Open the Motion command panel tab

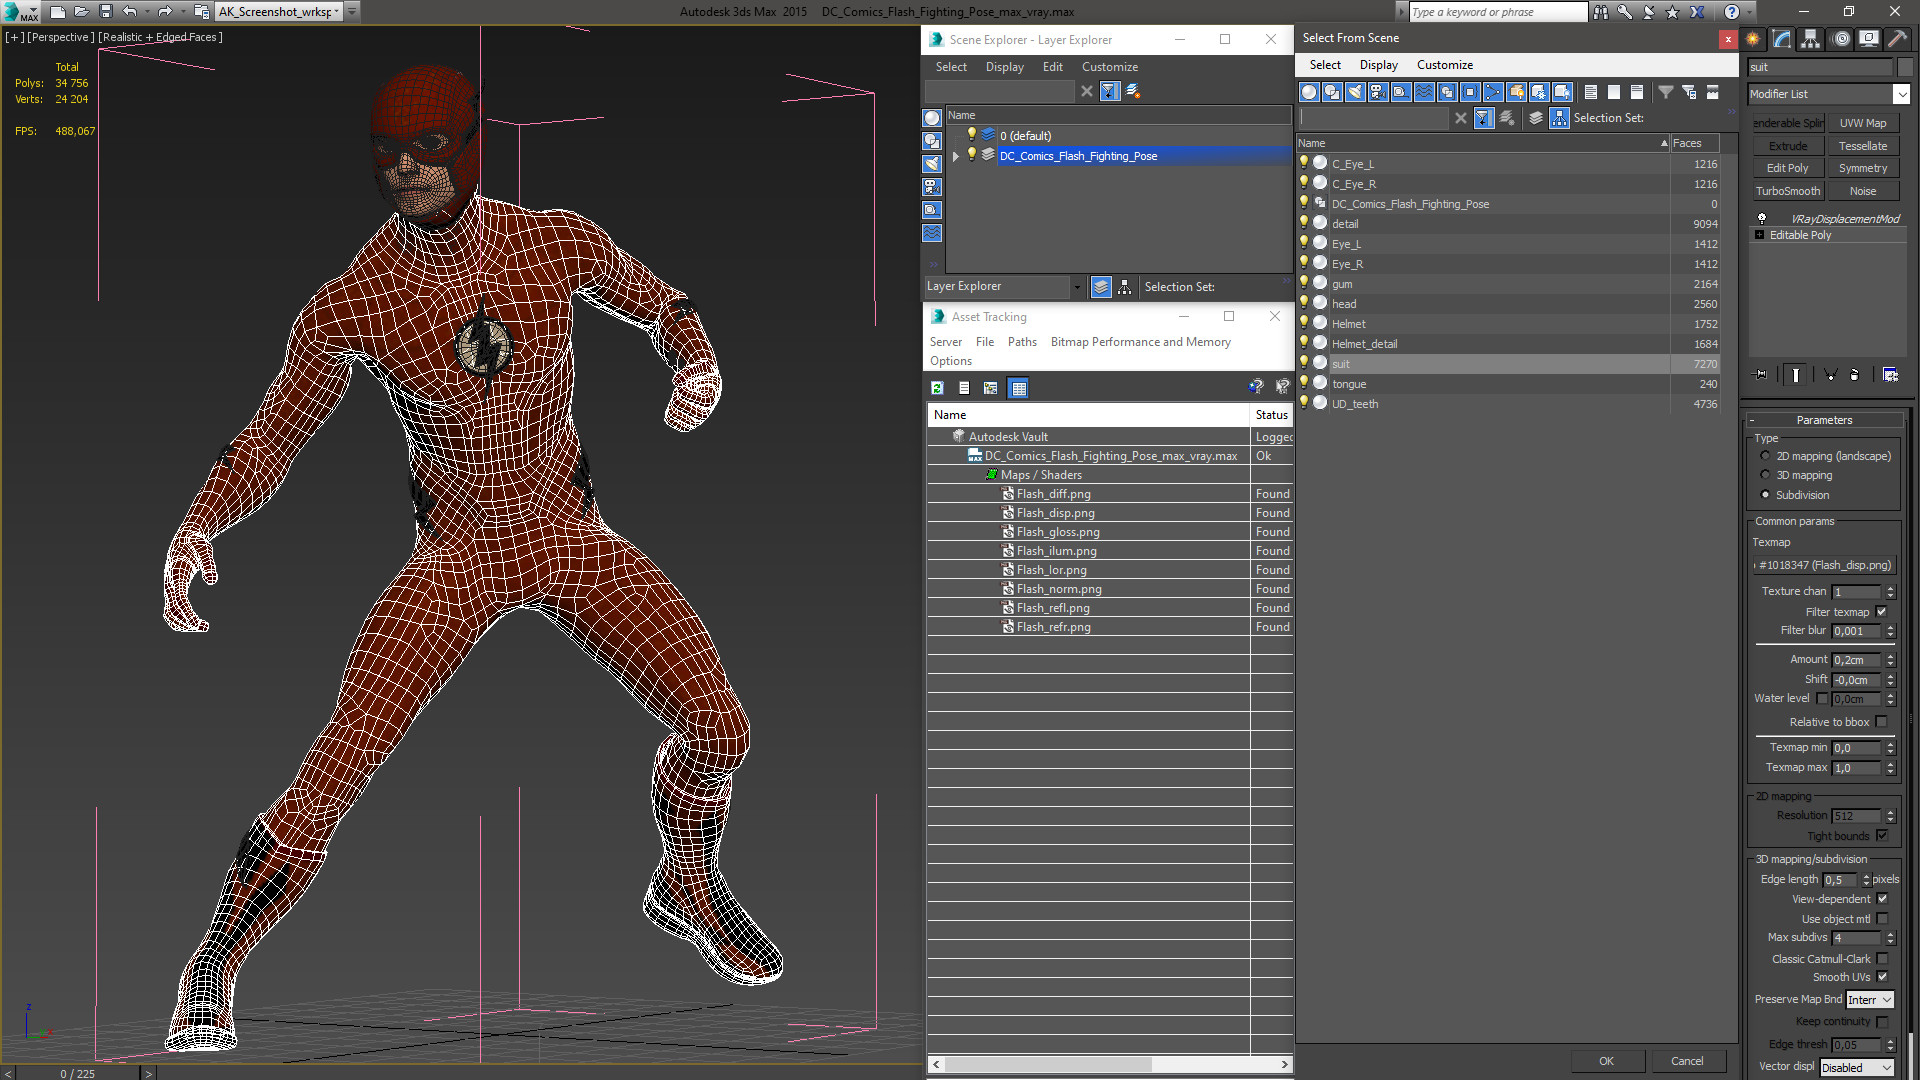coord(1841,39)
